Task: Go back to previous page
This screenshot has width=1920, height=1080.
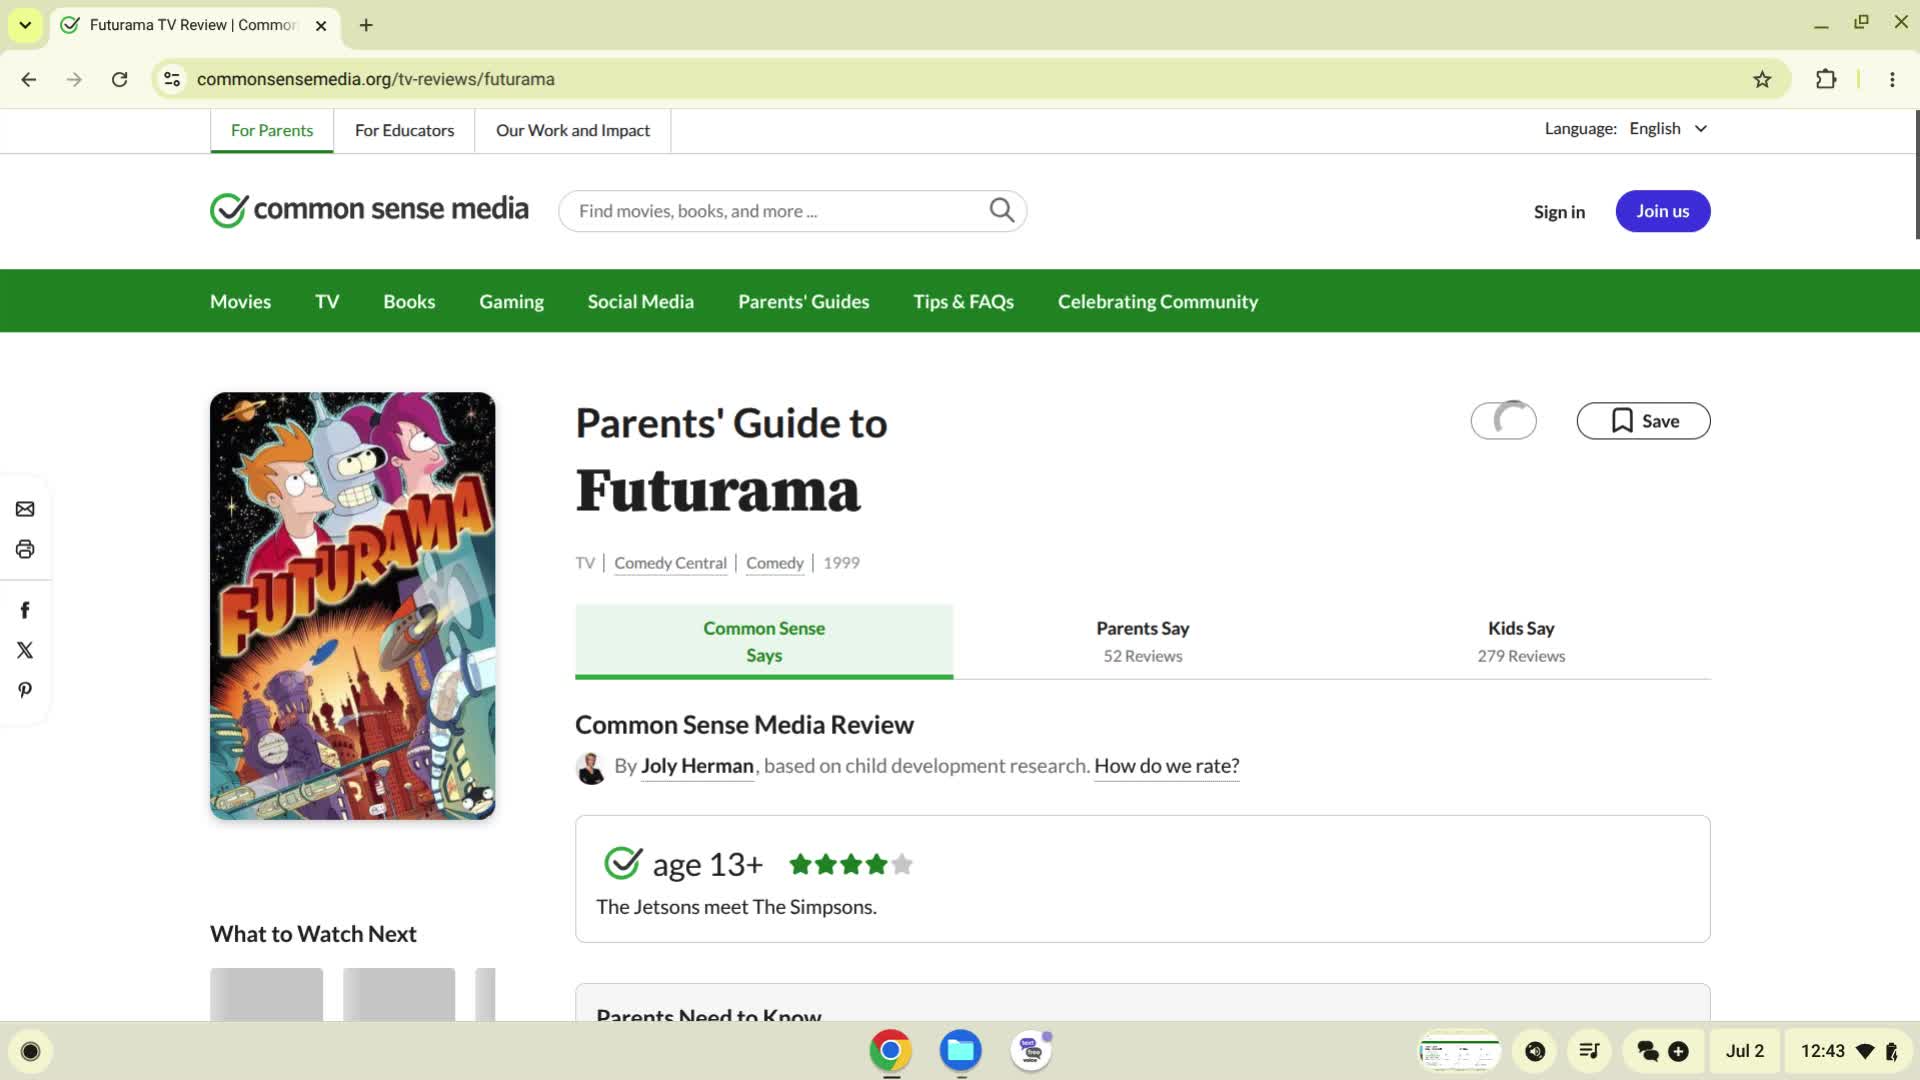Action: pyautogui.click(x=28, y=79)
